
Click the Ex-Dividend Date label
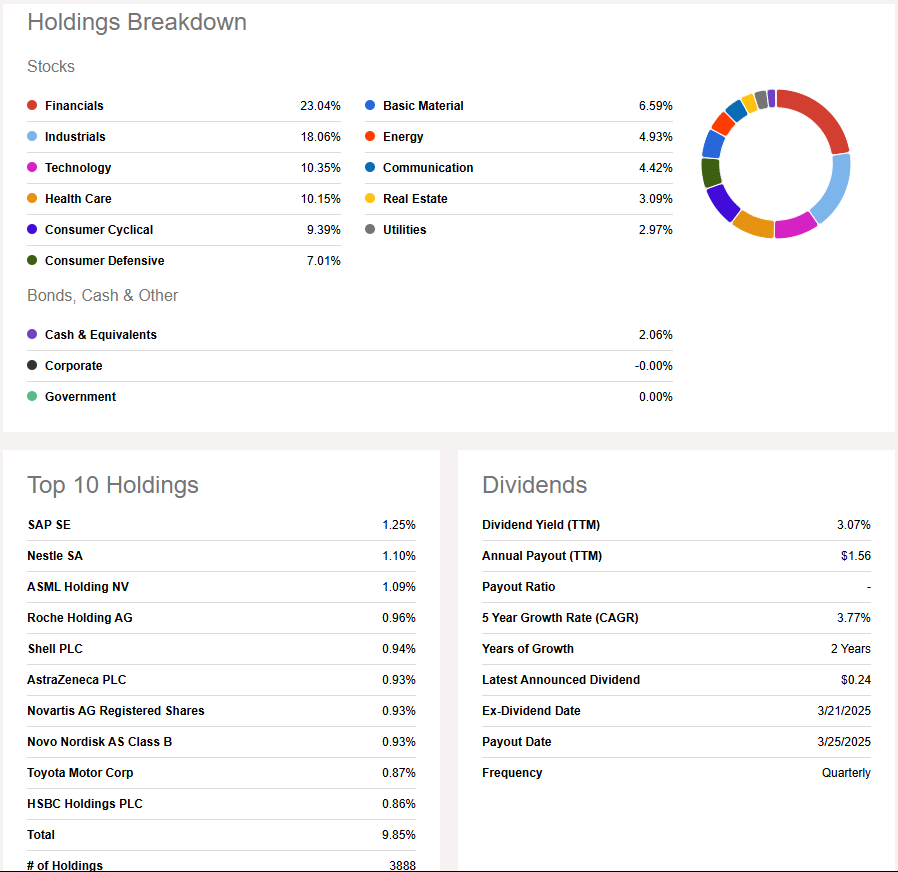531,711
